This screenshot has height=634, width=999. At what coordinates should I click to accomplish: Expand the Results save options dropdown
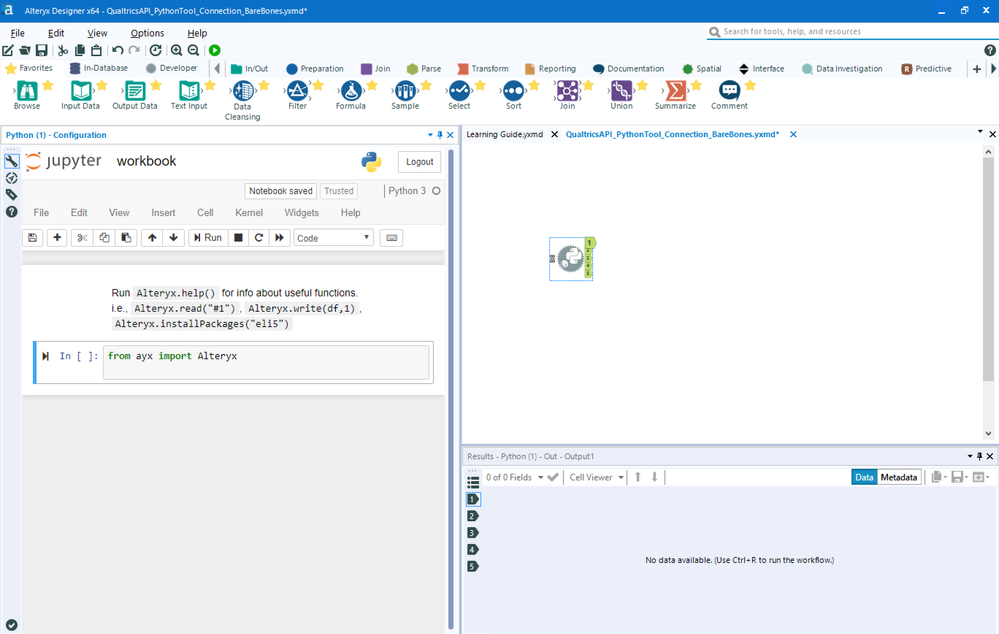[x=966, y=477]
